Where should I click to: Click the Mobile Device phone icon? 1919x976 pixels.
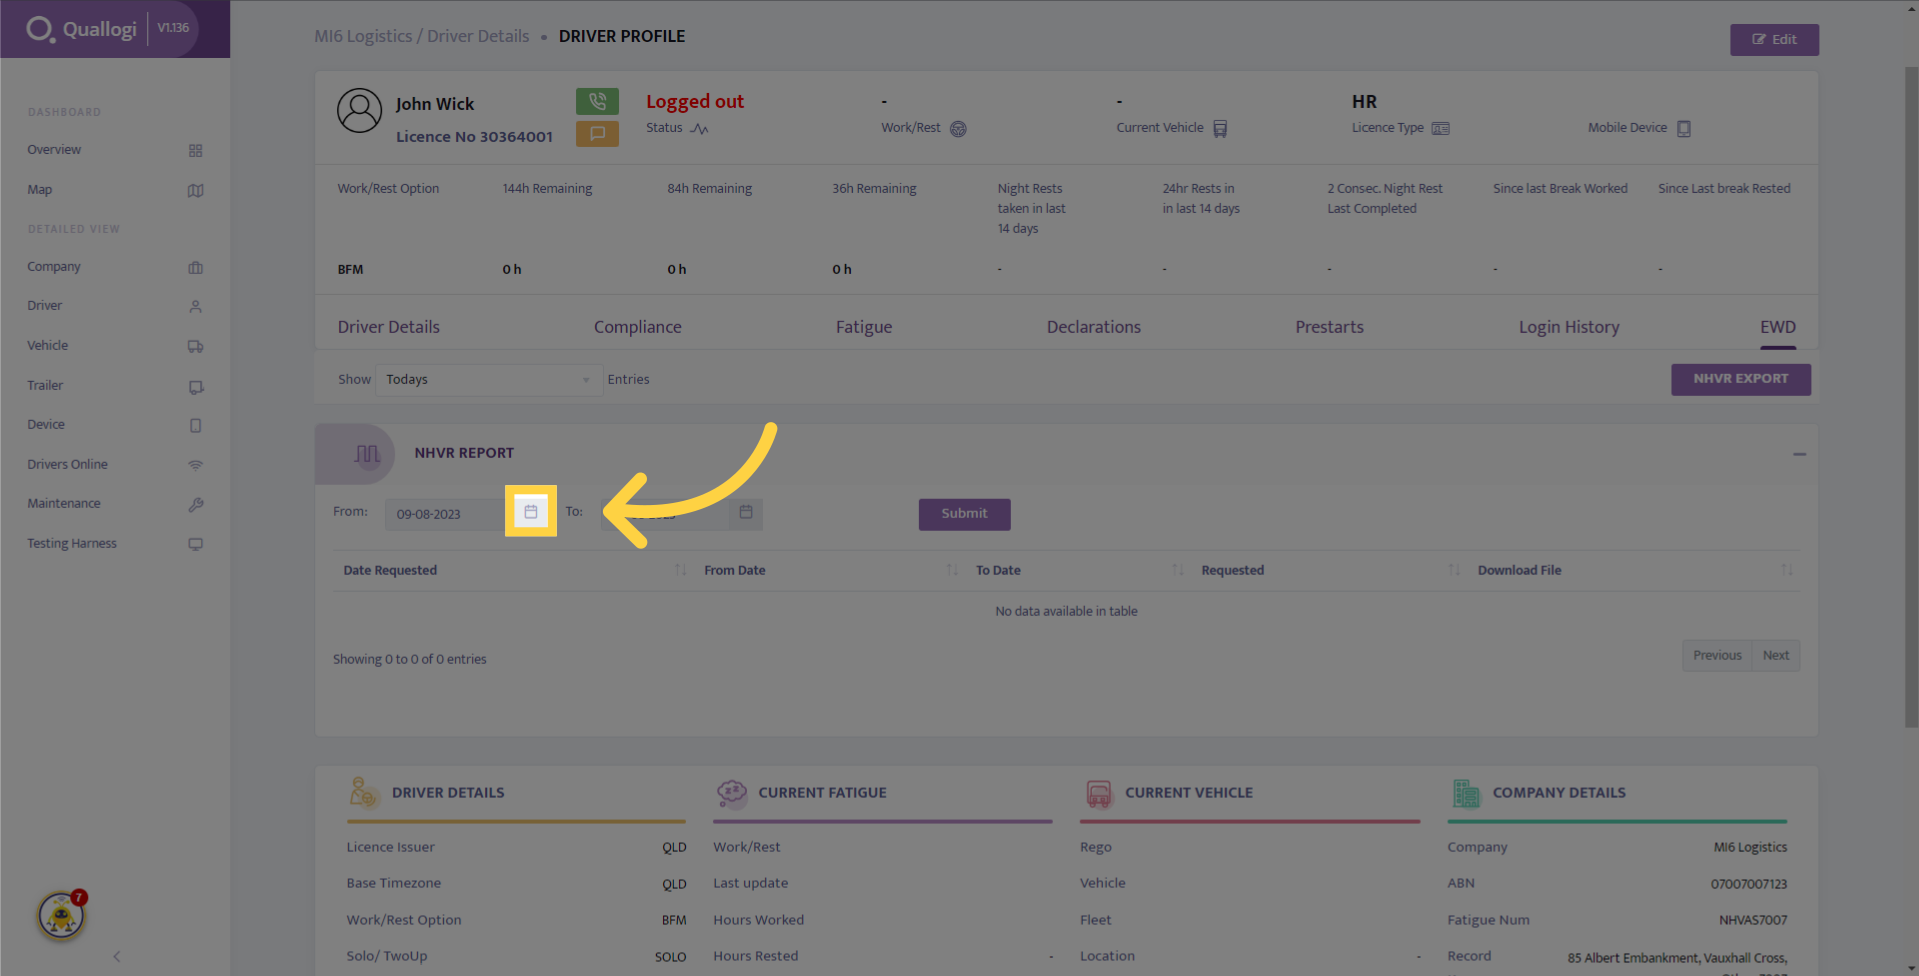(x=1684, y=129)
